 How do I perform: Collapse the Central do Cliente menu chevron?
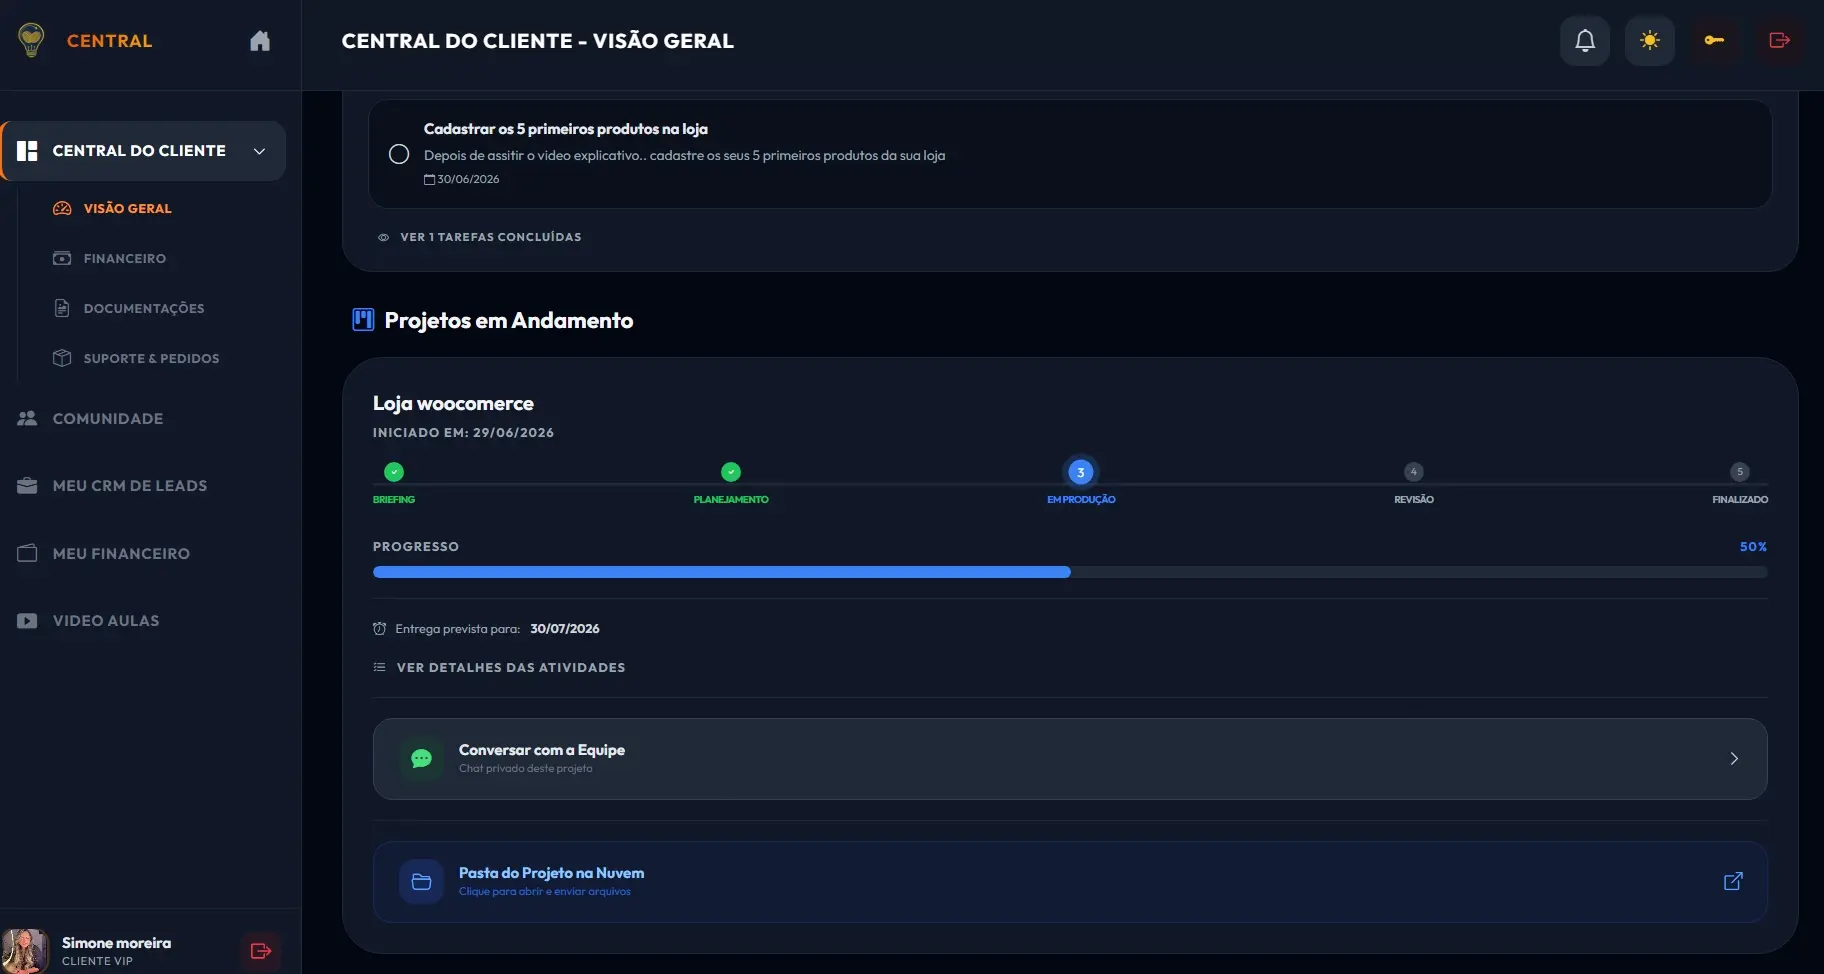coord(259,151)
